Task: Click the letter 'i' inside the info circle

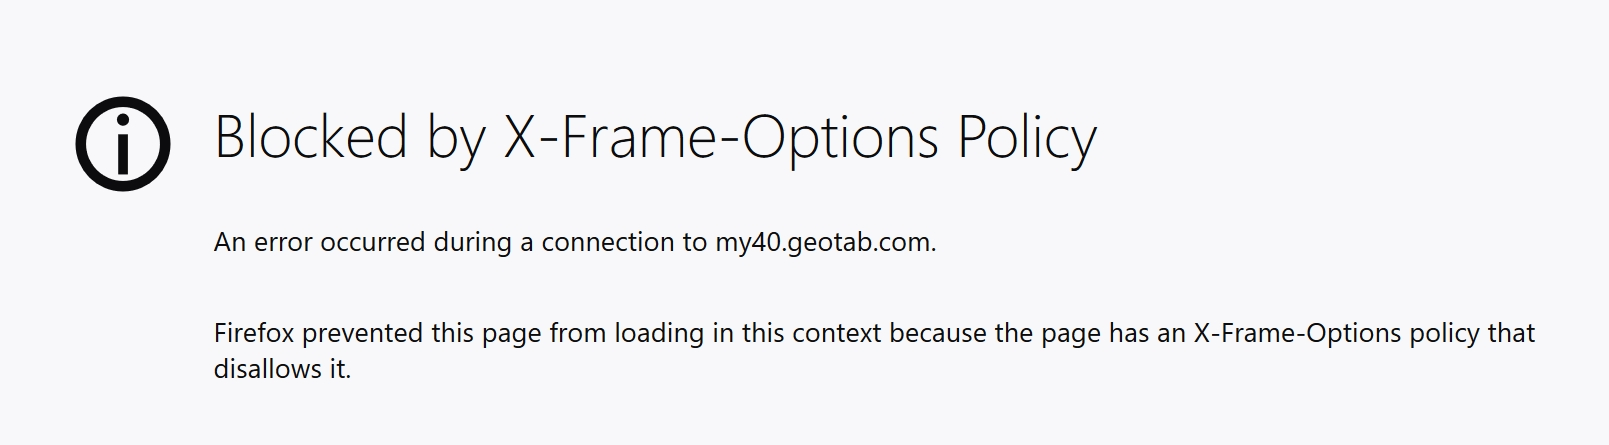Action: point(123,143)
